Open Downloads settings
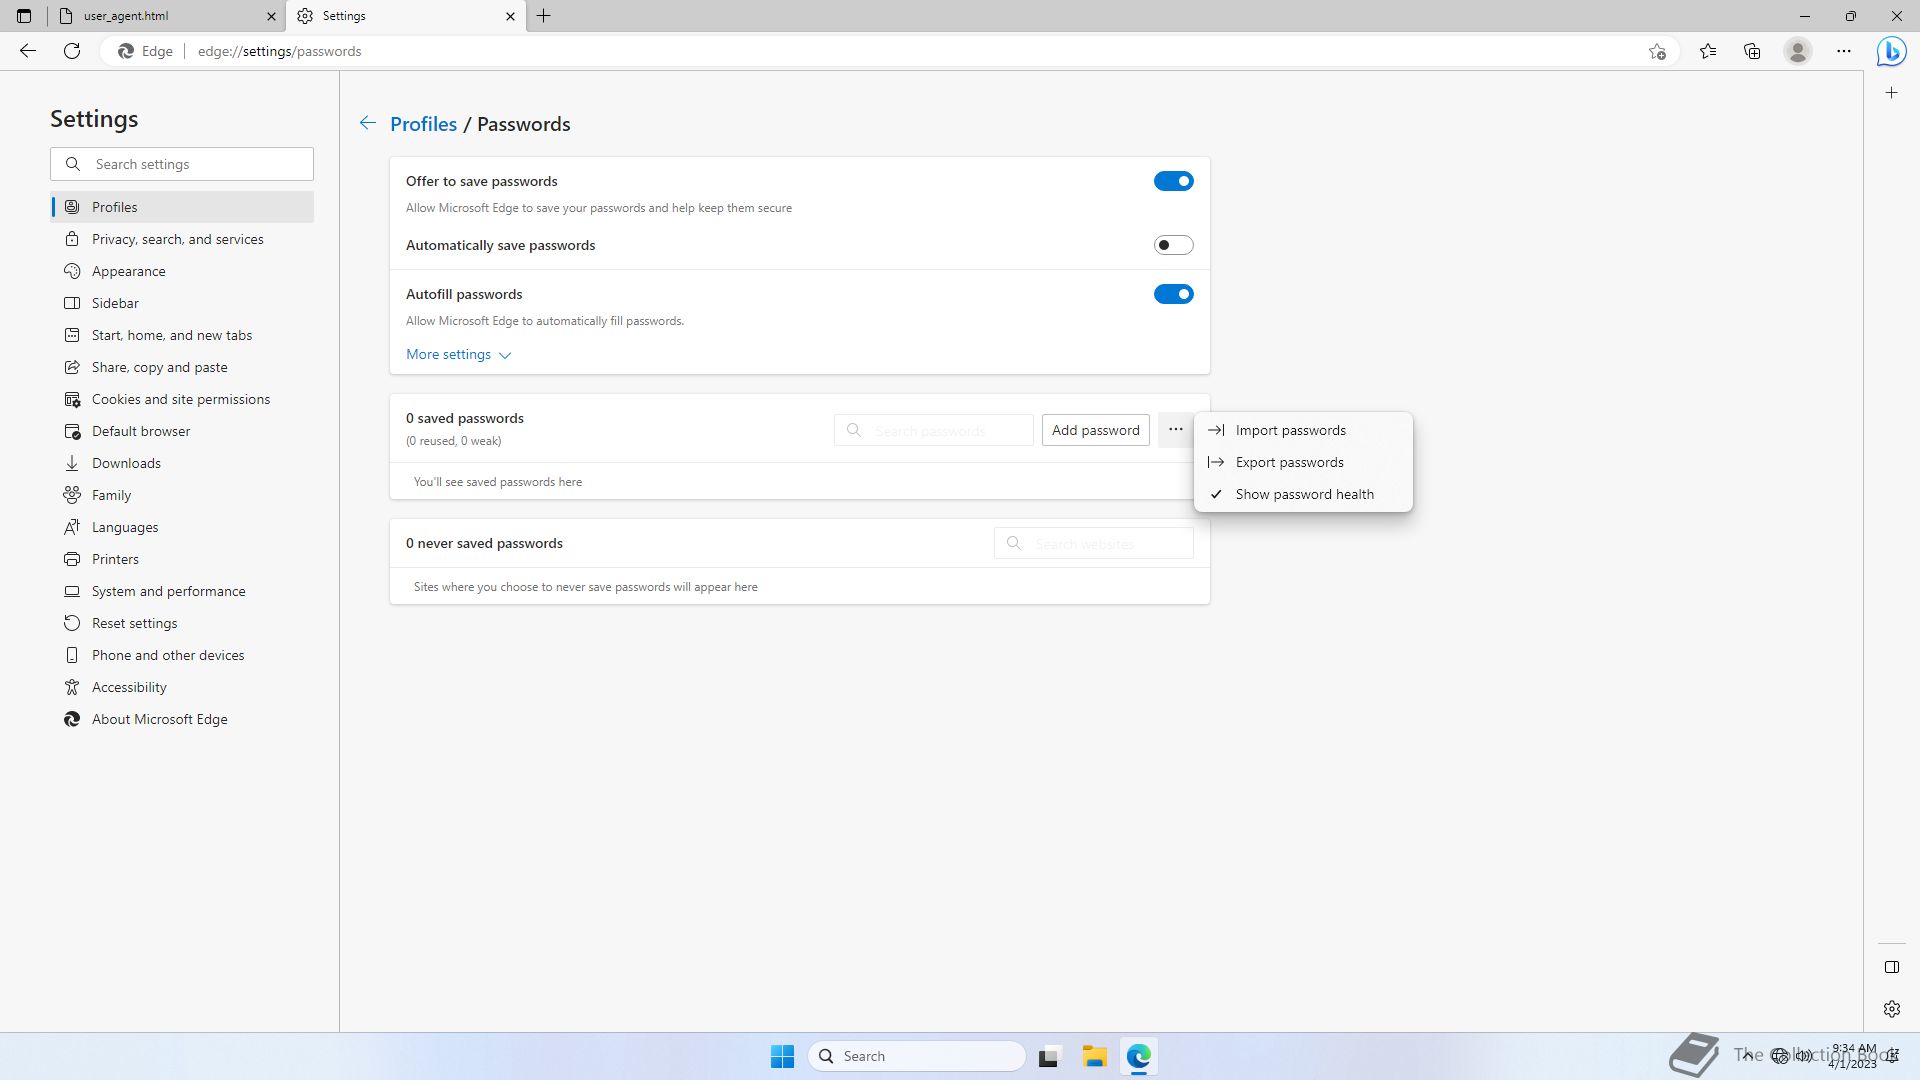Image resolution: width=1920 pixels, height=1080 pixels. [182, 463]
